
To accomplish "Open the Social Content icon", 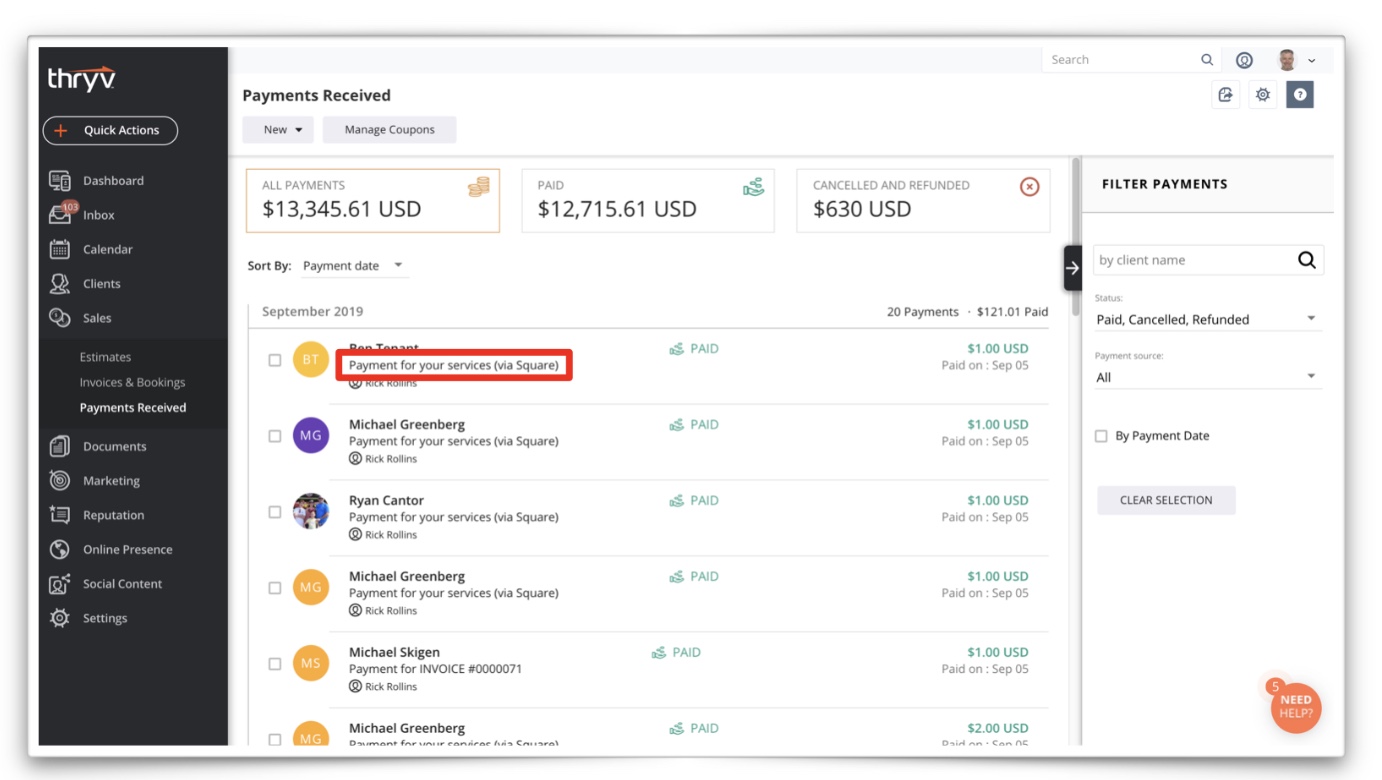I will pos(60,584).
